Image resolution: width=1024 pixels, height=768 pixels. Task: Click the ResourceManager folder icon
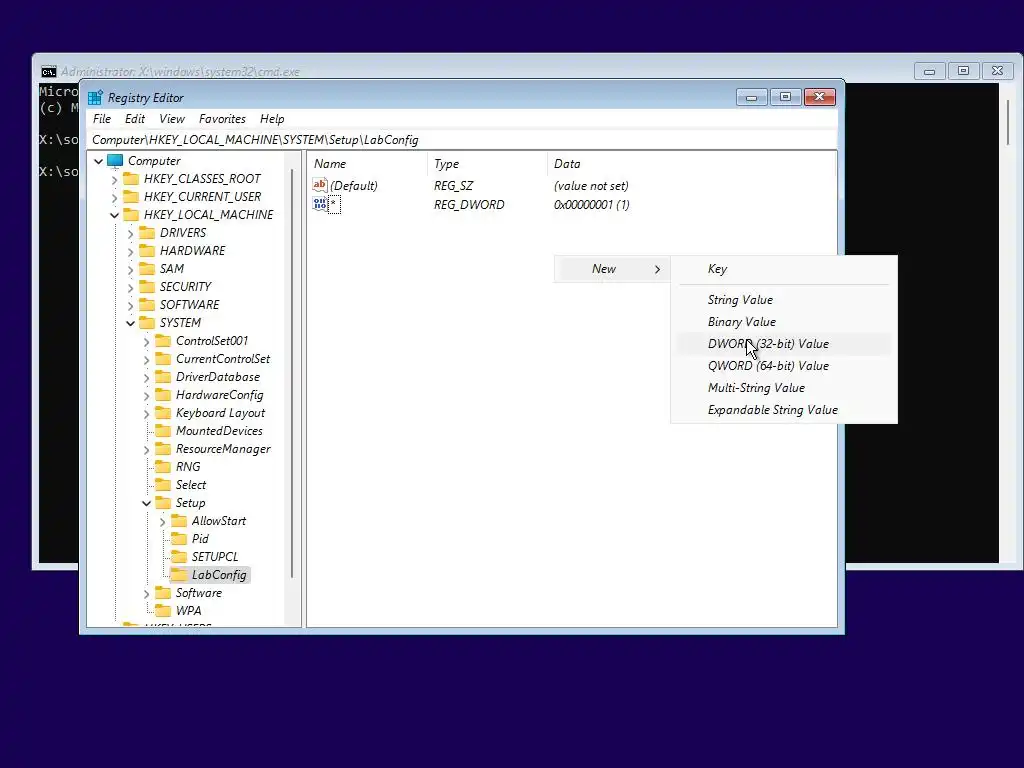163,449
